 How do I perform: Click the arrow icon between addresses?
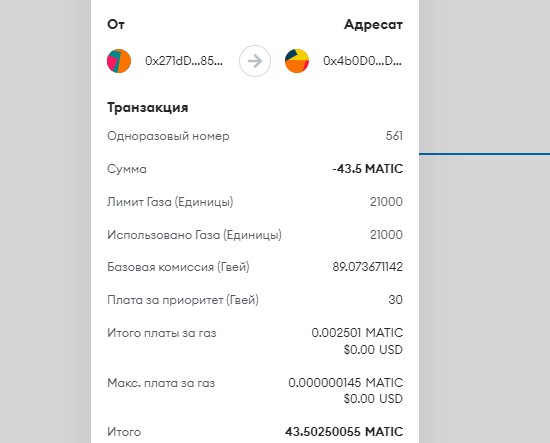tap(255, 61)
